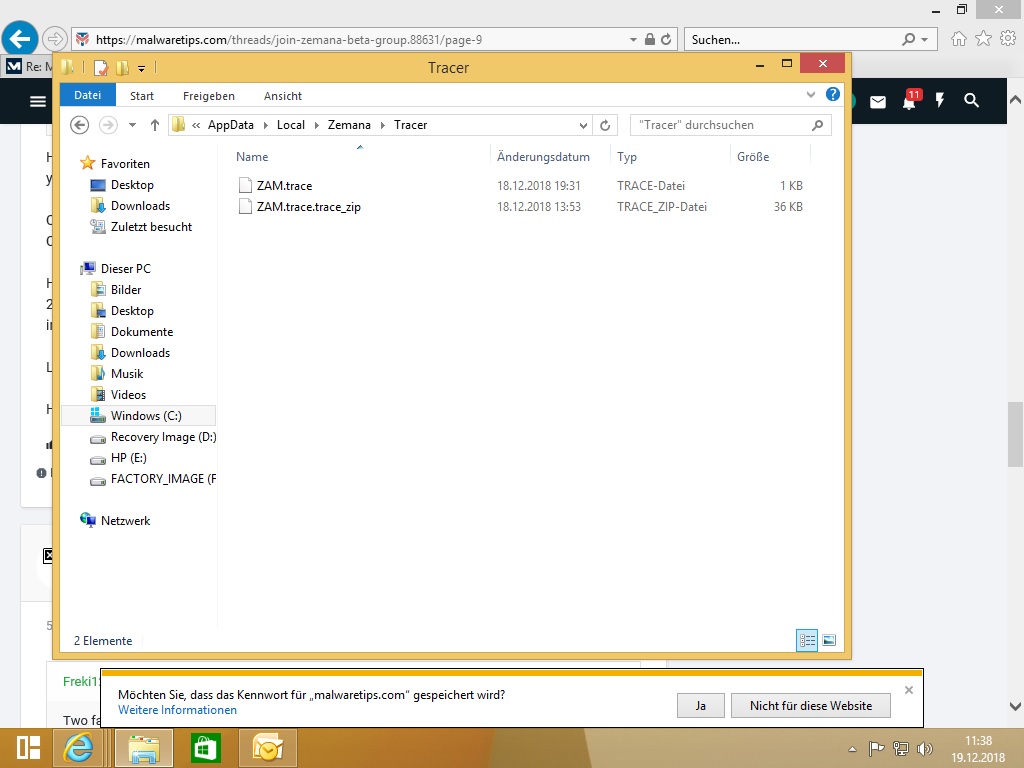Screen dimensions: 1024x768
Task: Sort by Größe column header
Action: 770,157
